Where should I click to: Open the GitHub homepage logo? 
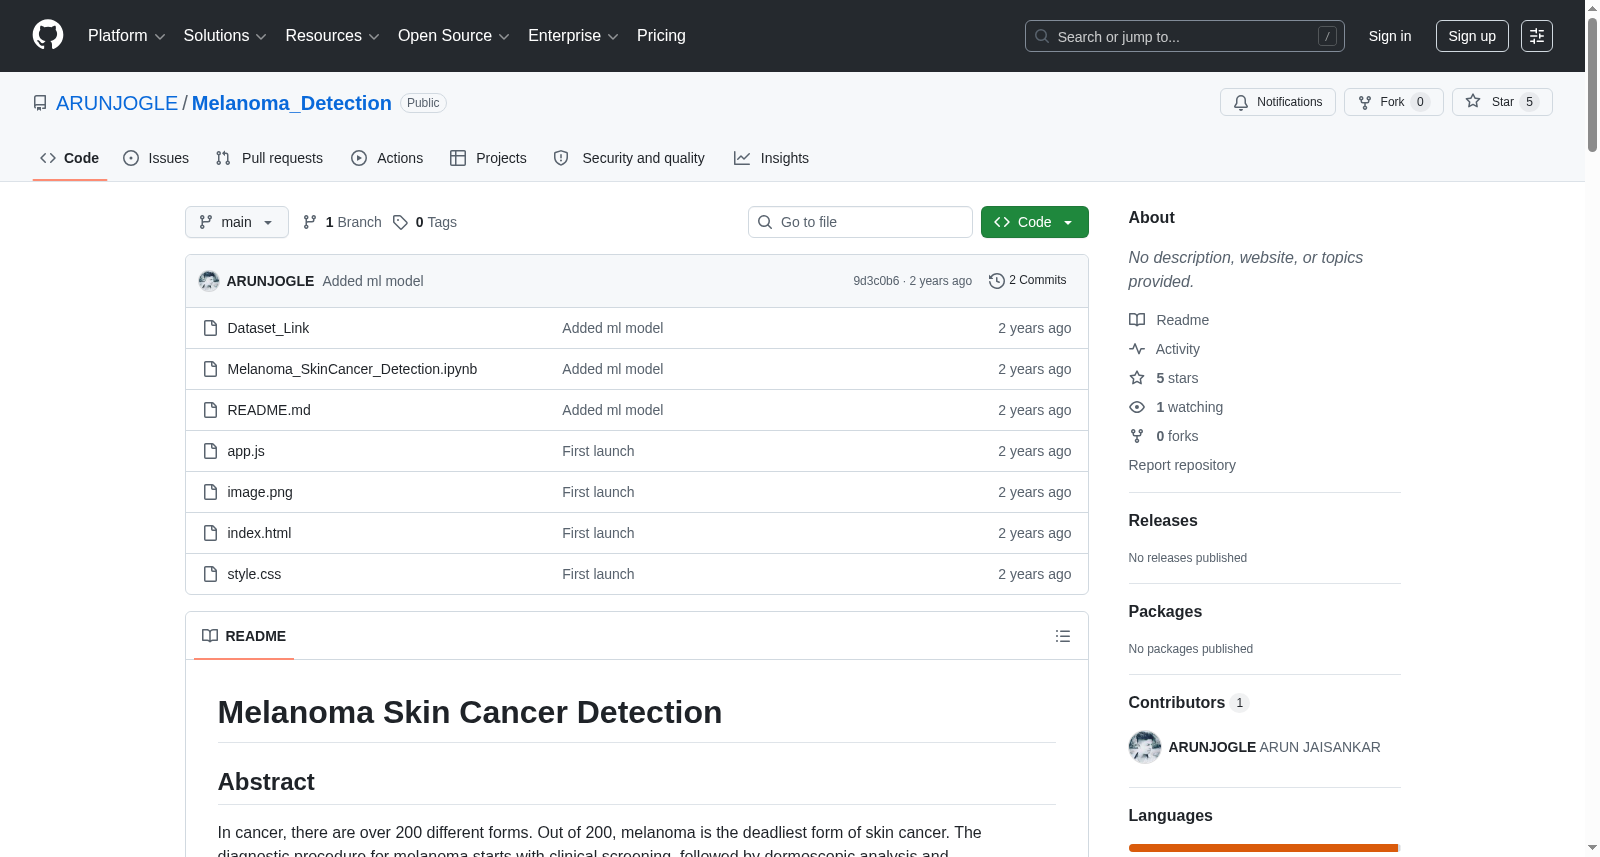(x=48, y=36)
